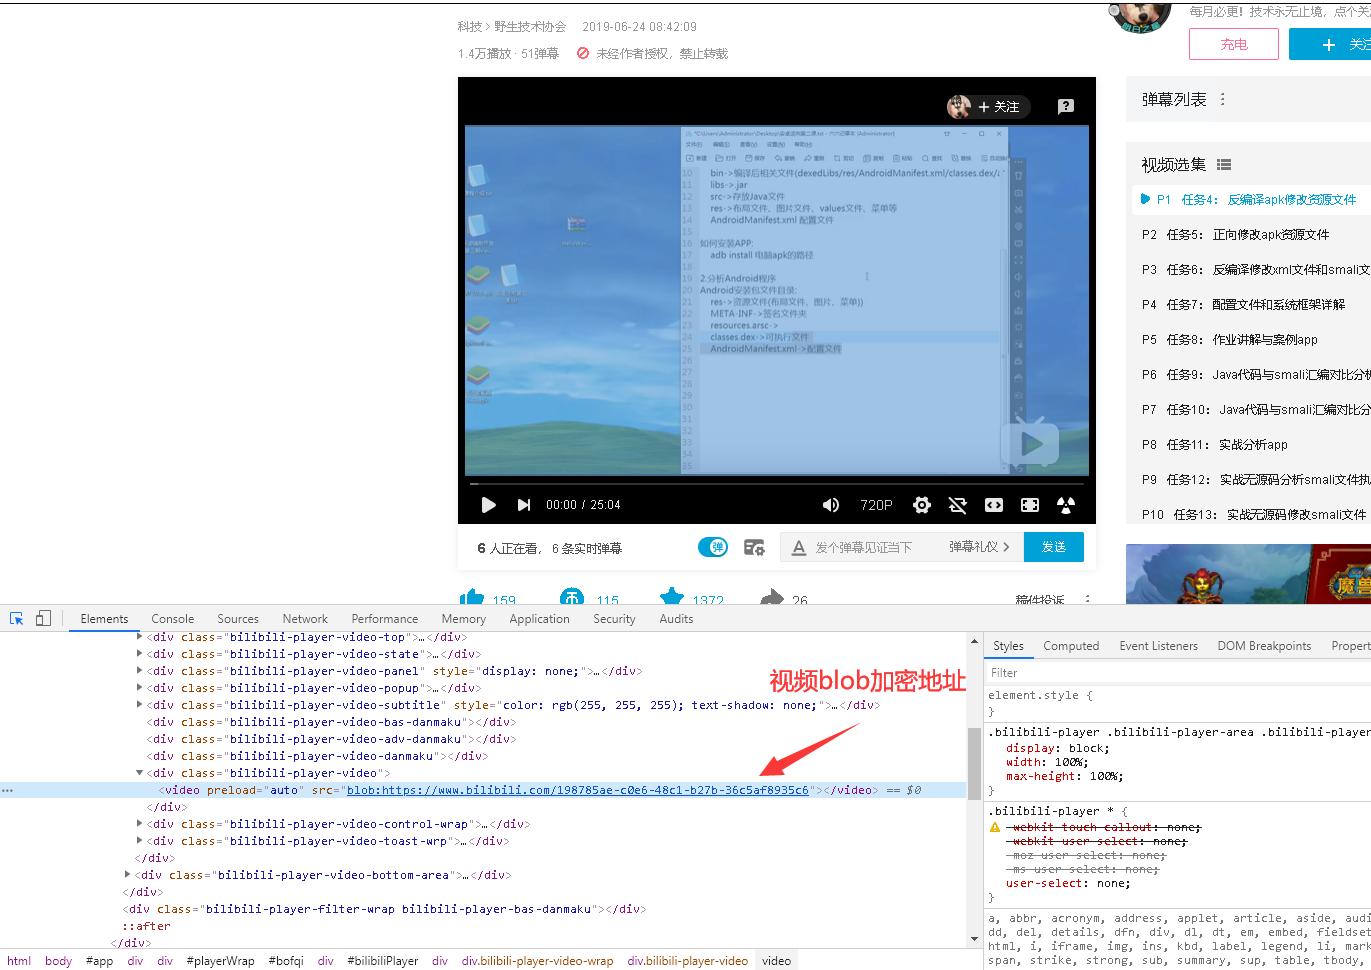1371x970 pixels.
Task: Expand bilibili-player-video-panel div node
Action: tap(139, 671)
